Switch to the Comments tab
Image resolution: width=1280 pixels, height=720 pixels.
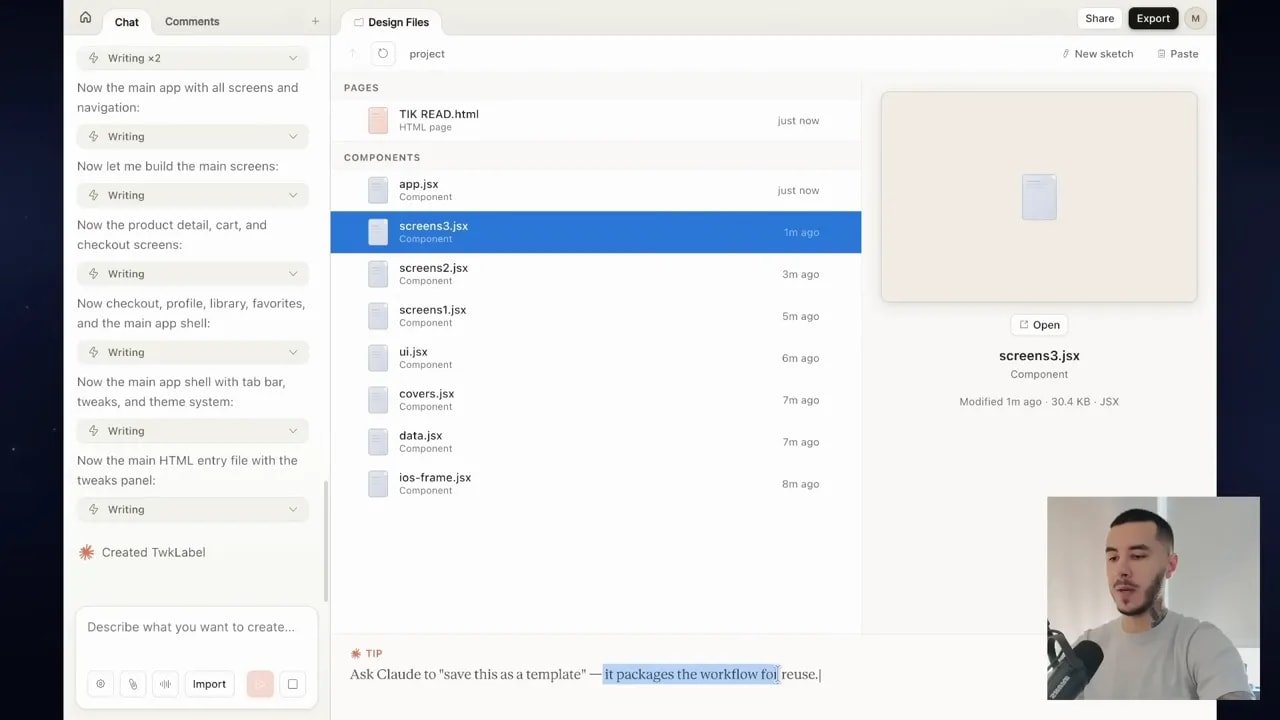coord(192,21)
